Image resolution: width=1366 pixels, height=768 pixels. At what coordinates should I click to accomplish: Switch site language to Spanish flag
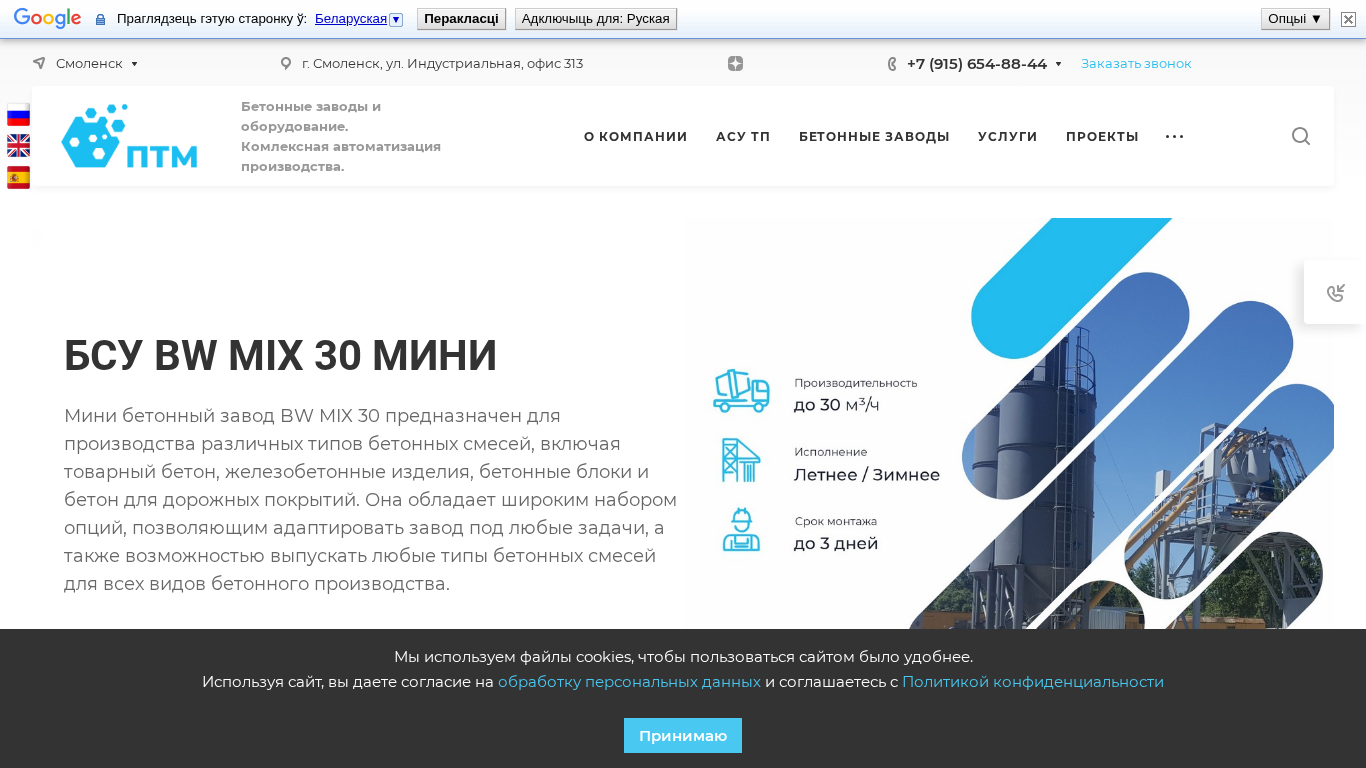(x=18, y=177)
